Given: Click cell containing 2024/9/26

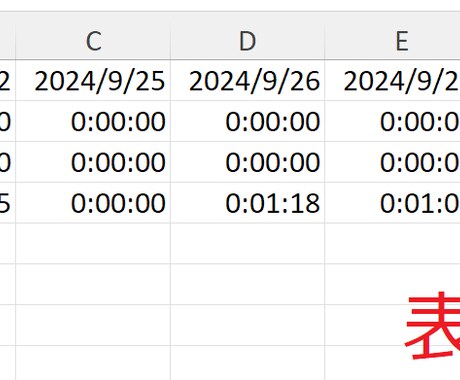Looking at the screenshot, I should (x=248, y=81).
